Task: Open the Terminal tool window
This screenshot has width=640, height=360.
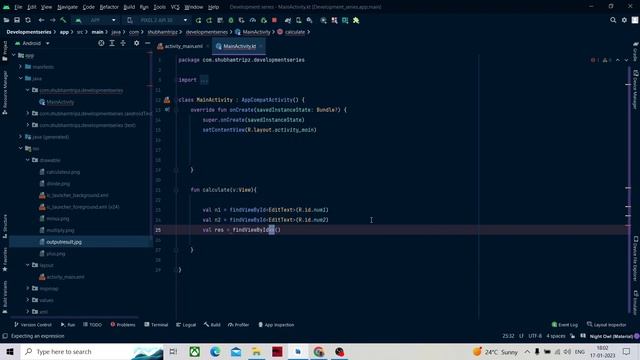Action: 156,325
